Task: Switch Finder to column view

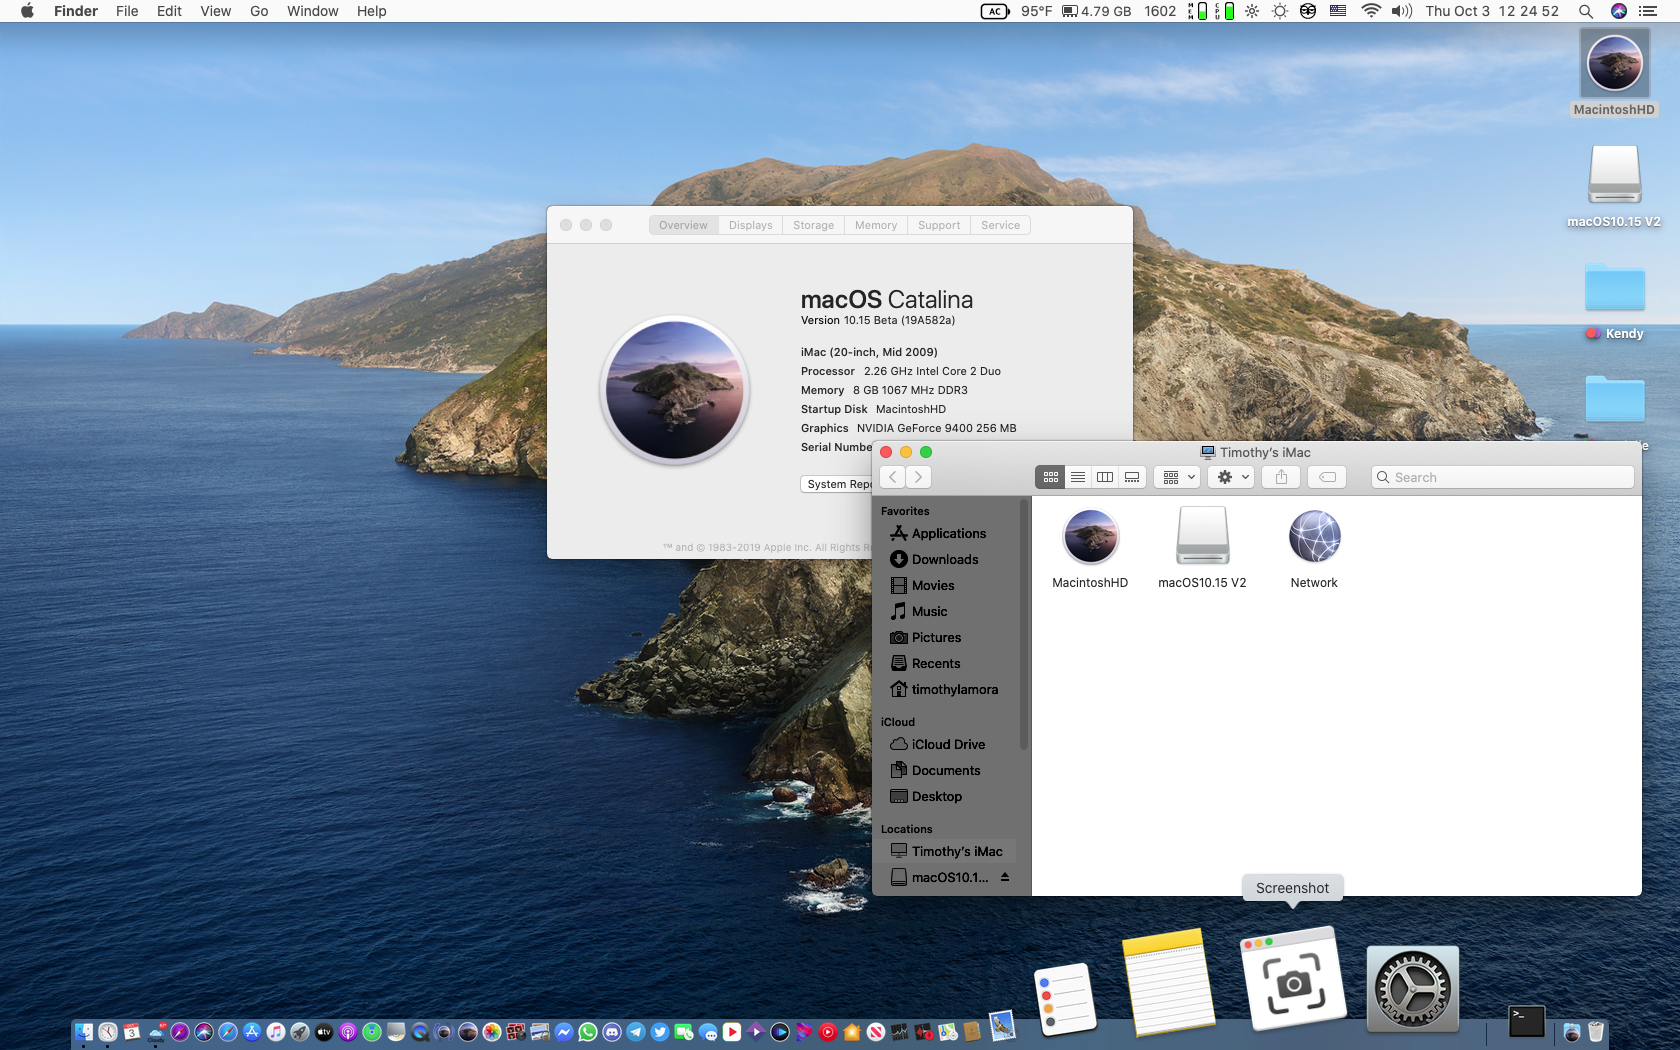Action: [1105, 478]
